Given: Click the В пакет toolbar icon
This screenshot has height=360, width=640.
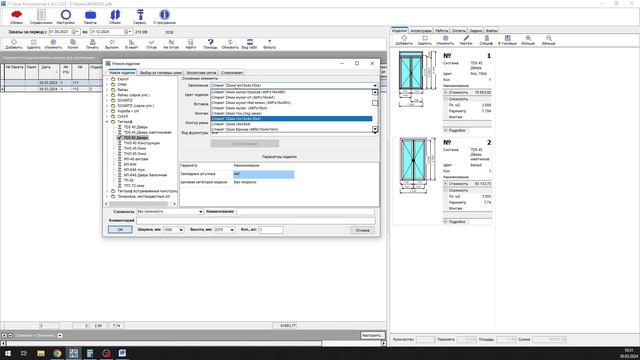Looking at the screenshot, I should (x=131, y=44).
